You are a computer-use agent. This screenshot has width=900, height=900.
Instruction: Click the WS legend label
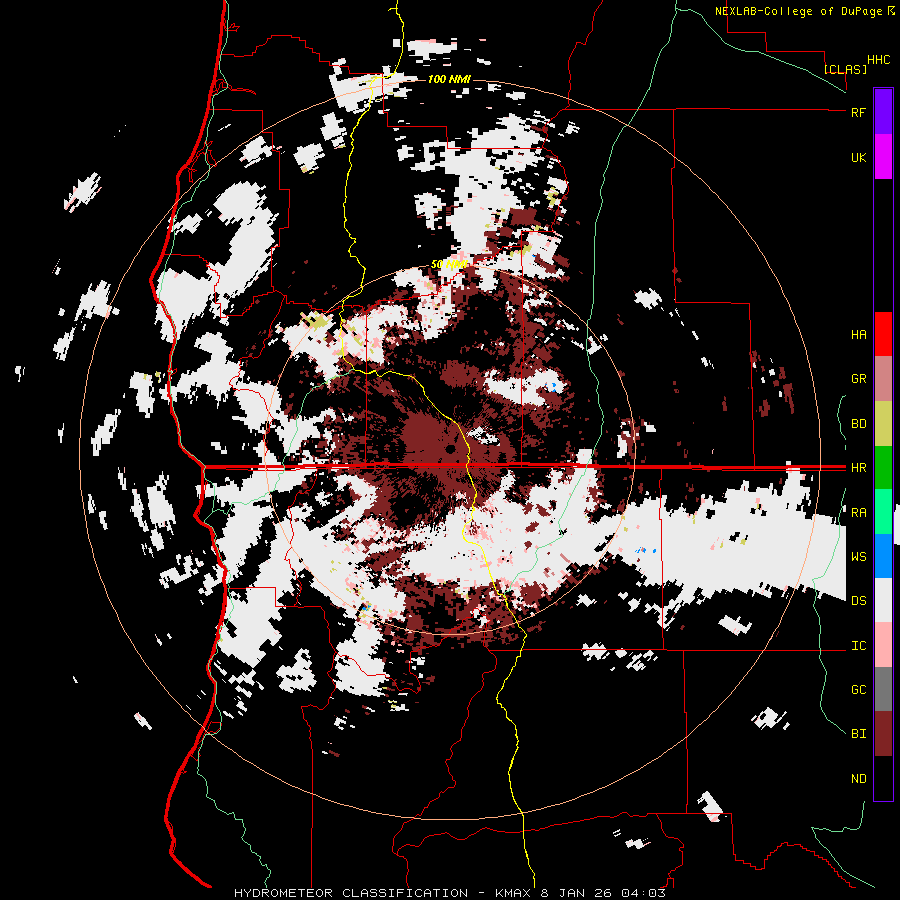point(858,557)
